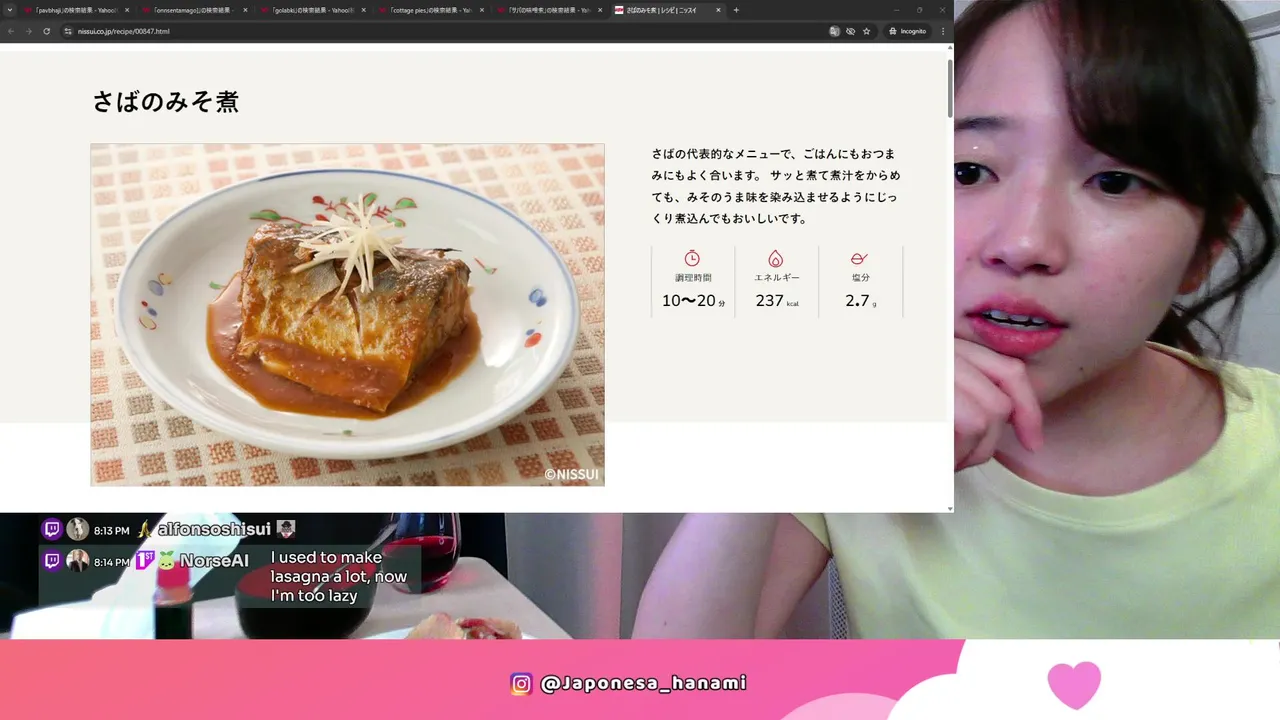The image size is (1280, 720).
Task: Close the 'cottage pies' search tab
Action: (x=482, y=10)
